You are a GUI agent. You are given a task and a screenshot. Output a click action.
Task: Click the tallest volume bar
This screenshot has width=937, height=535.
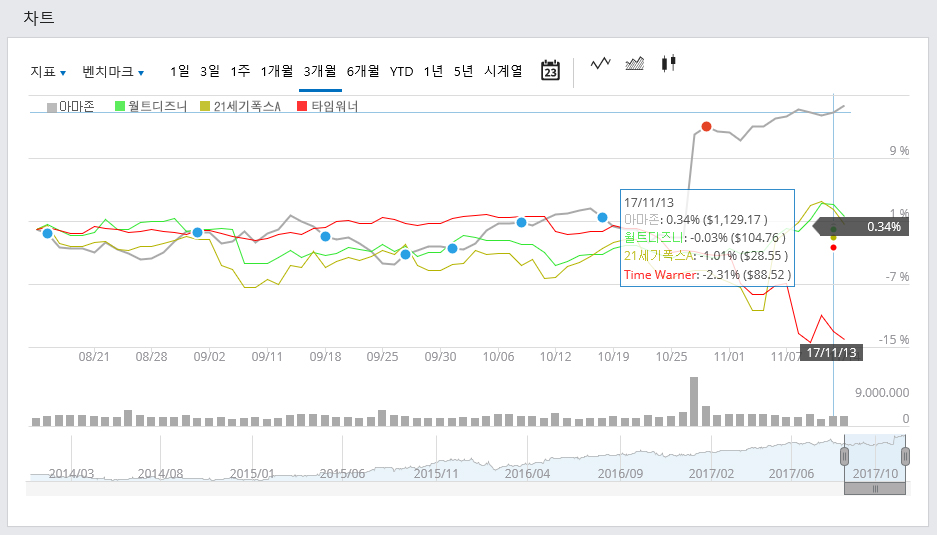[694, 401]
